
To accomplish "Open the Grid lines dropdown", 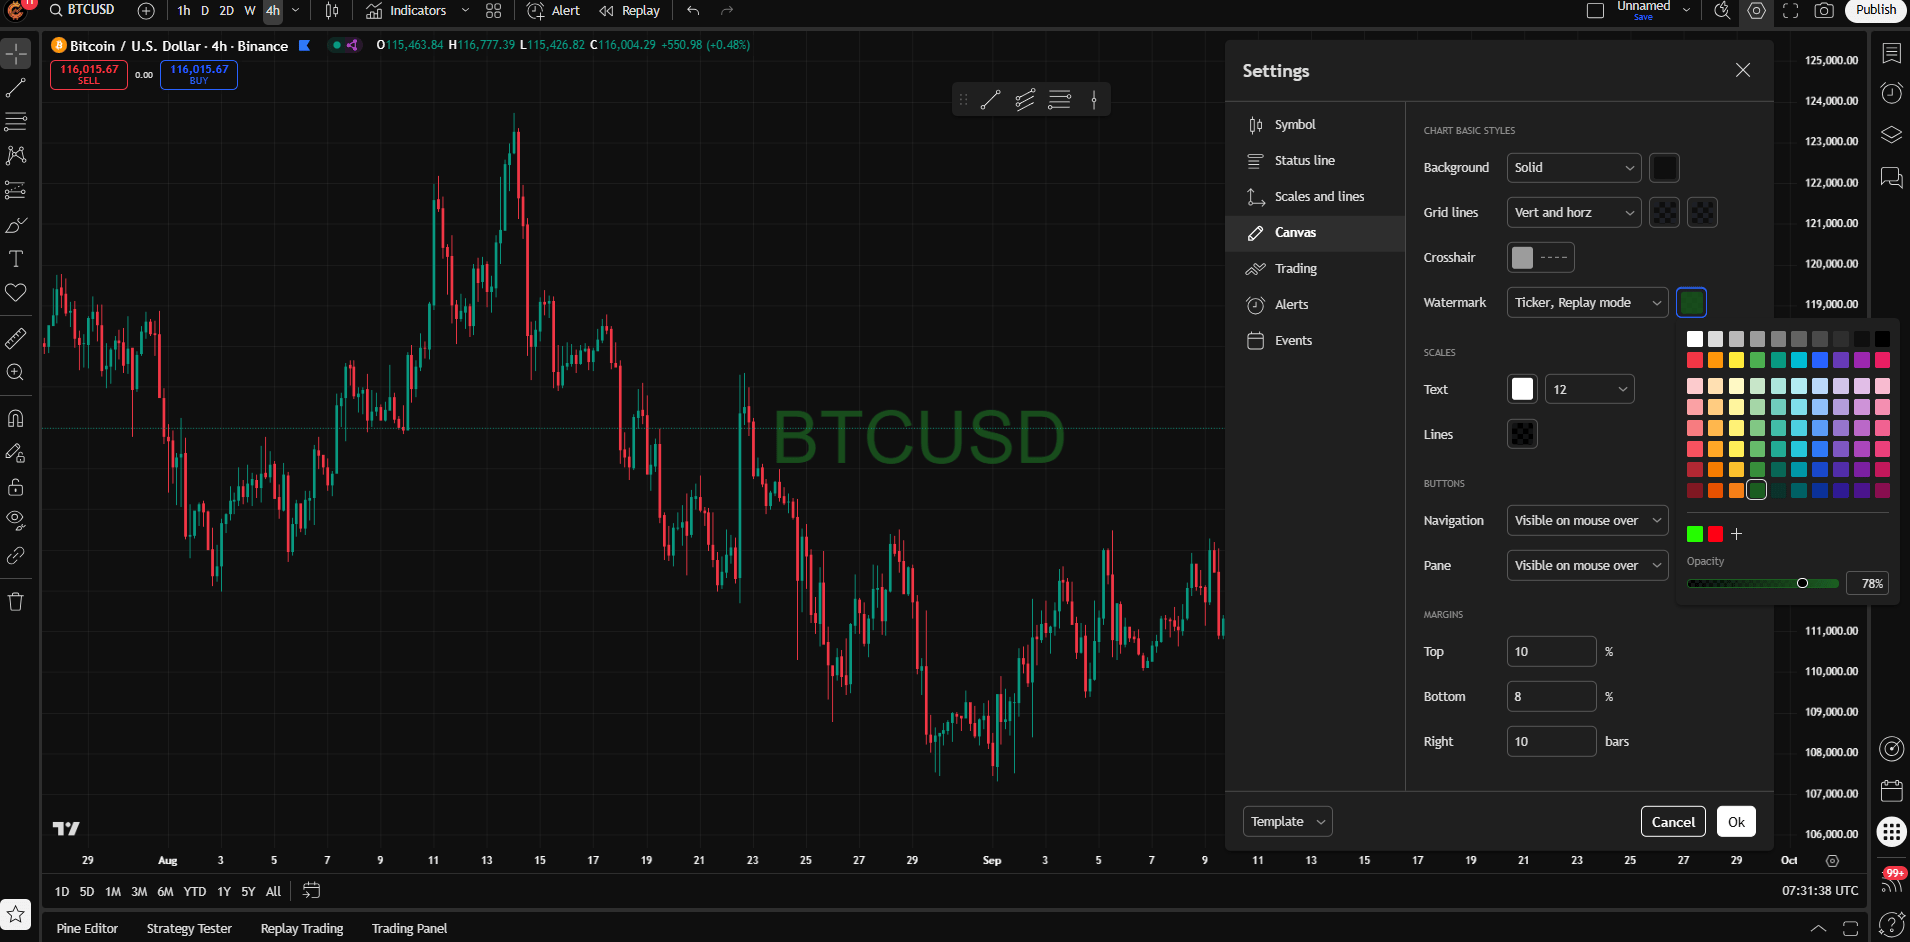I will coord(1574,213).
